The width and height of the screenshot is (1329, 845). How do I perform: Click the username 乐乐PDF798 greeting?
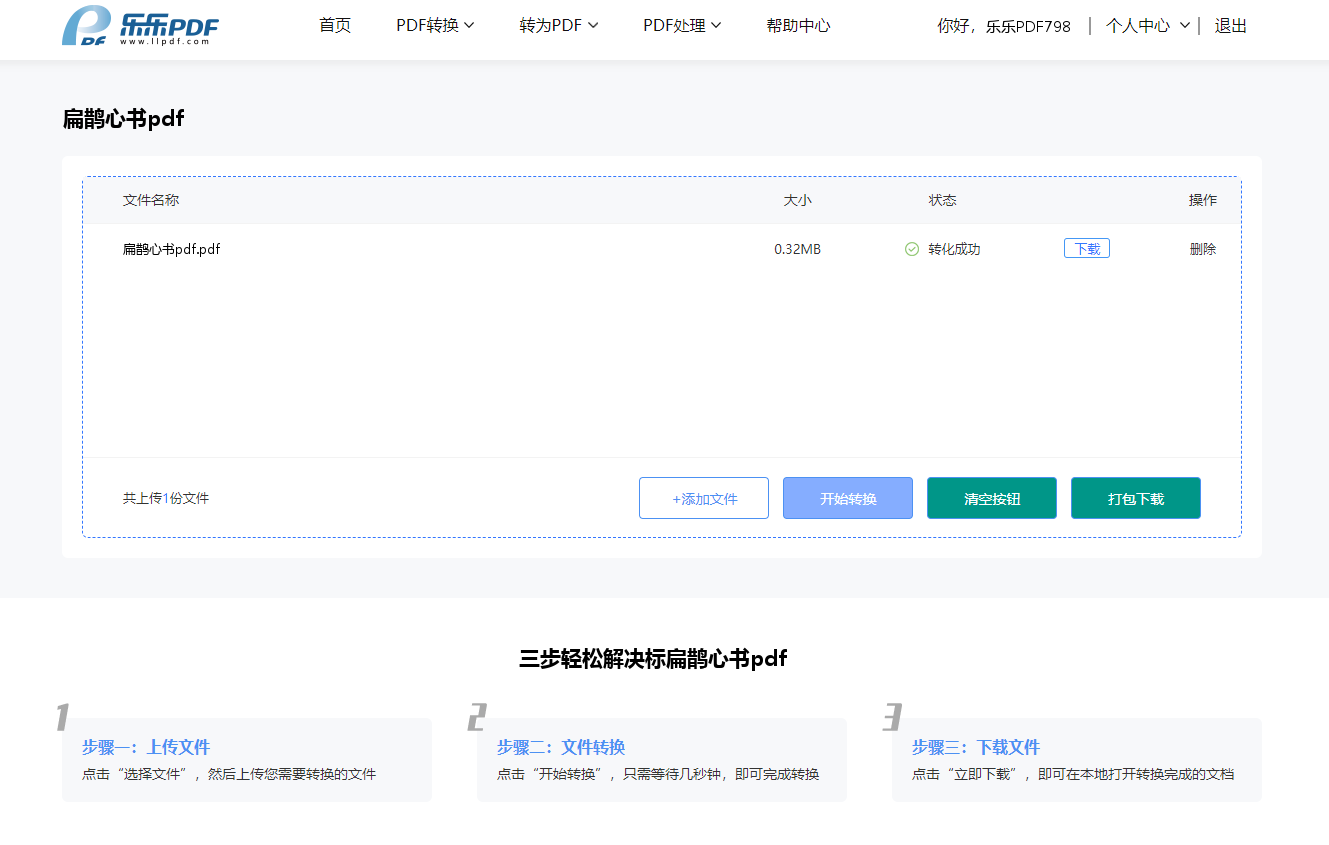[1028, 27]
